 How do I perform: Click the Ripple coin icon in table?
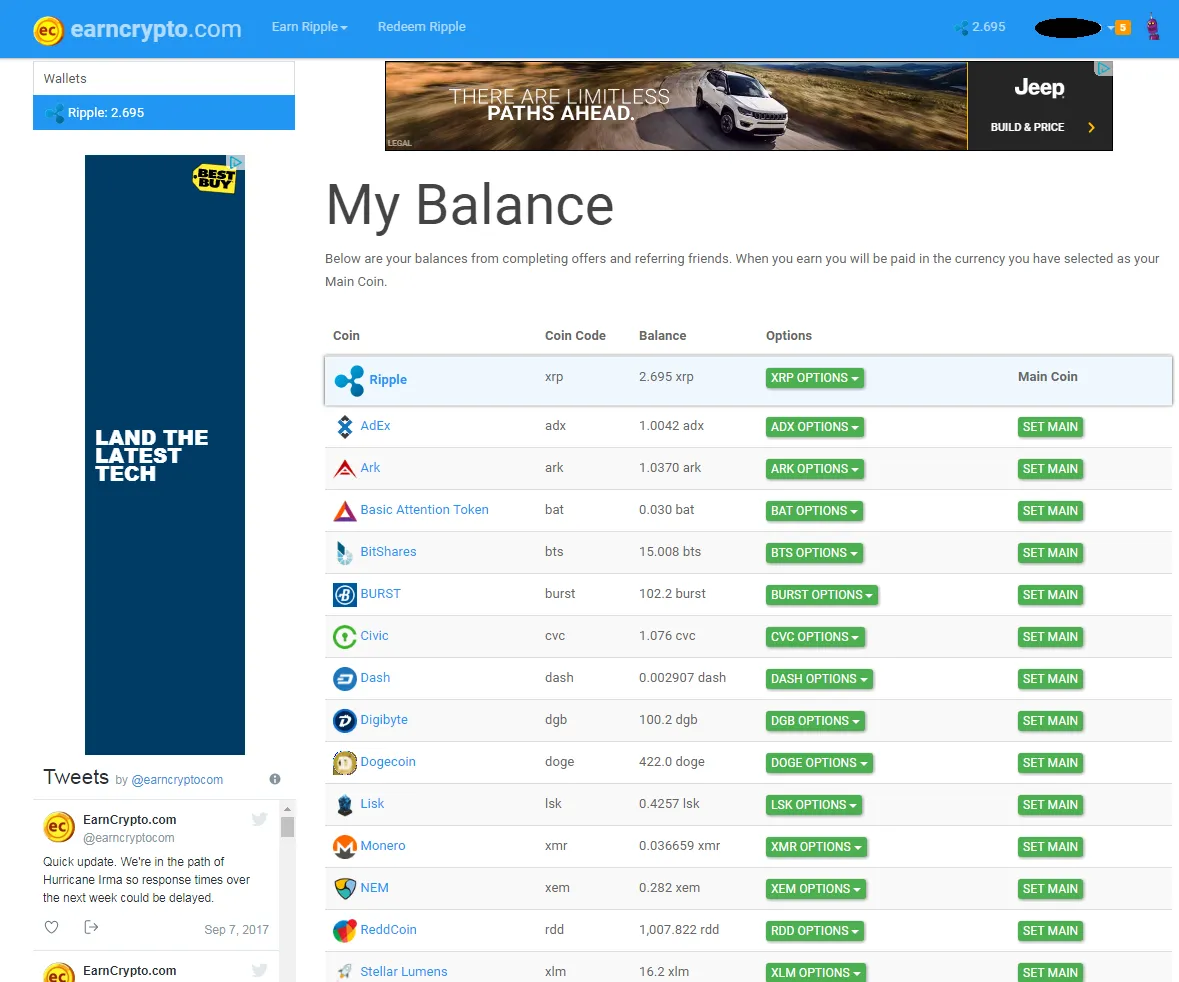click(x=349, y=380)
